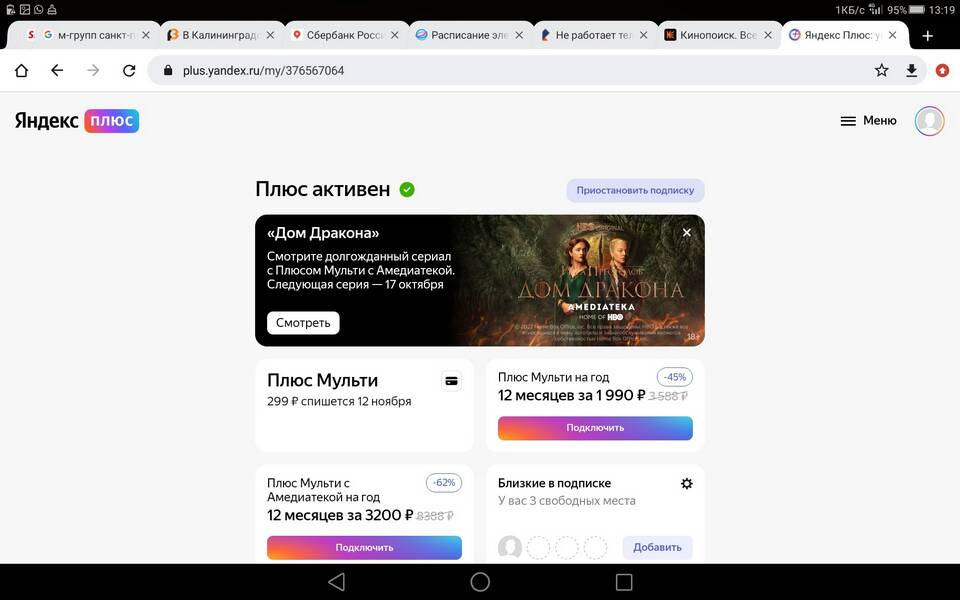Click the «Плюс активен» heading

point(323,189)
